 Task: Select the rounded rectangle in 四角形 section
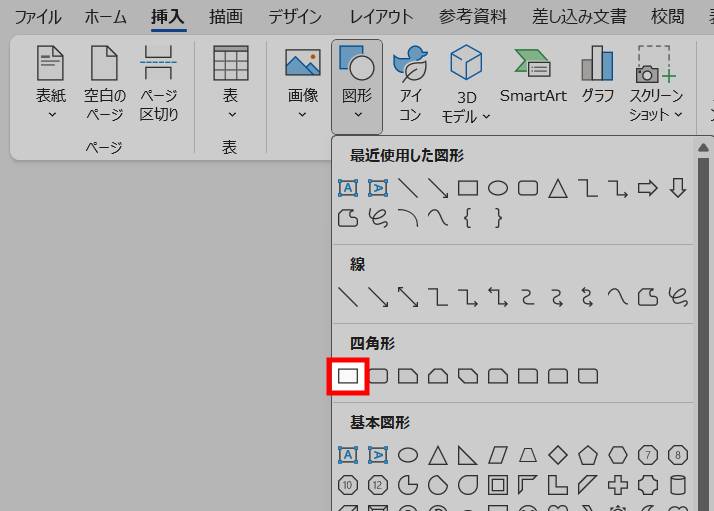click(x=378, y=376)
